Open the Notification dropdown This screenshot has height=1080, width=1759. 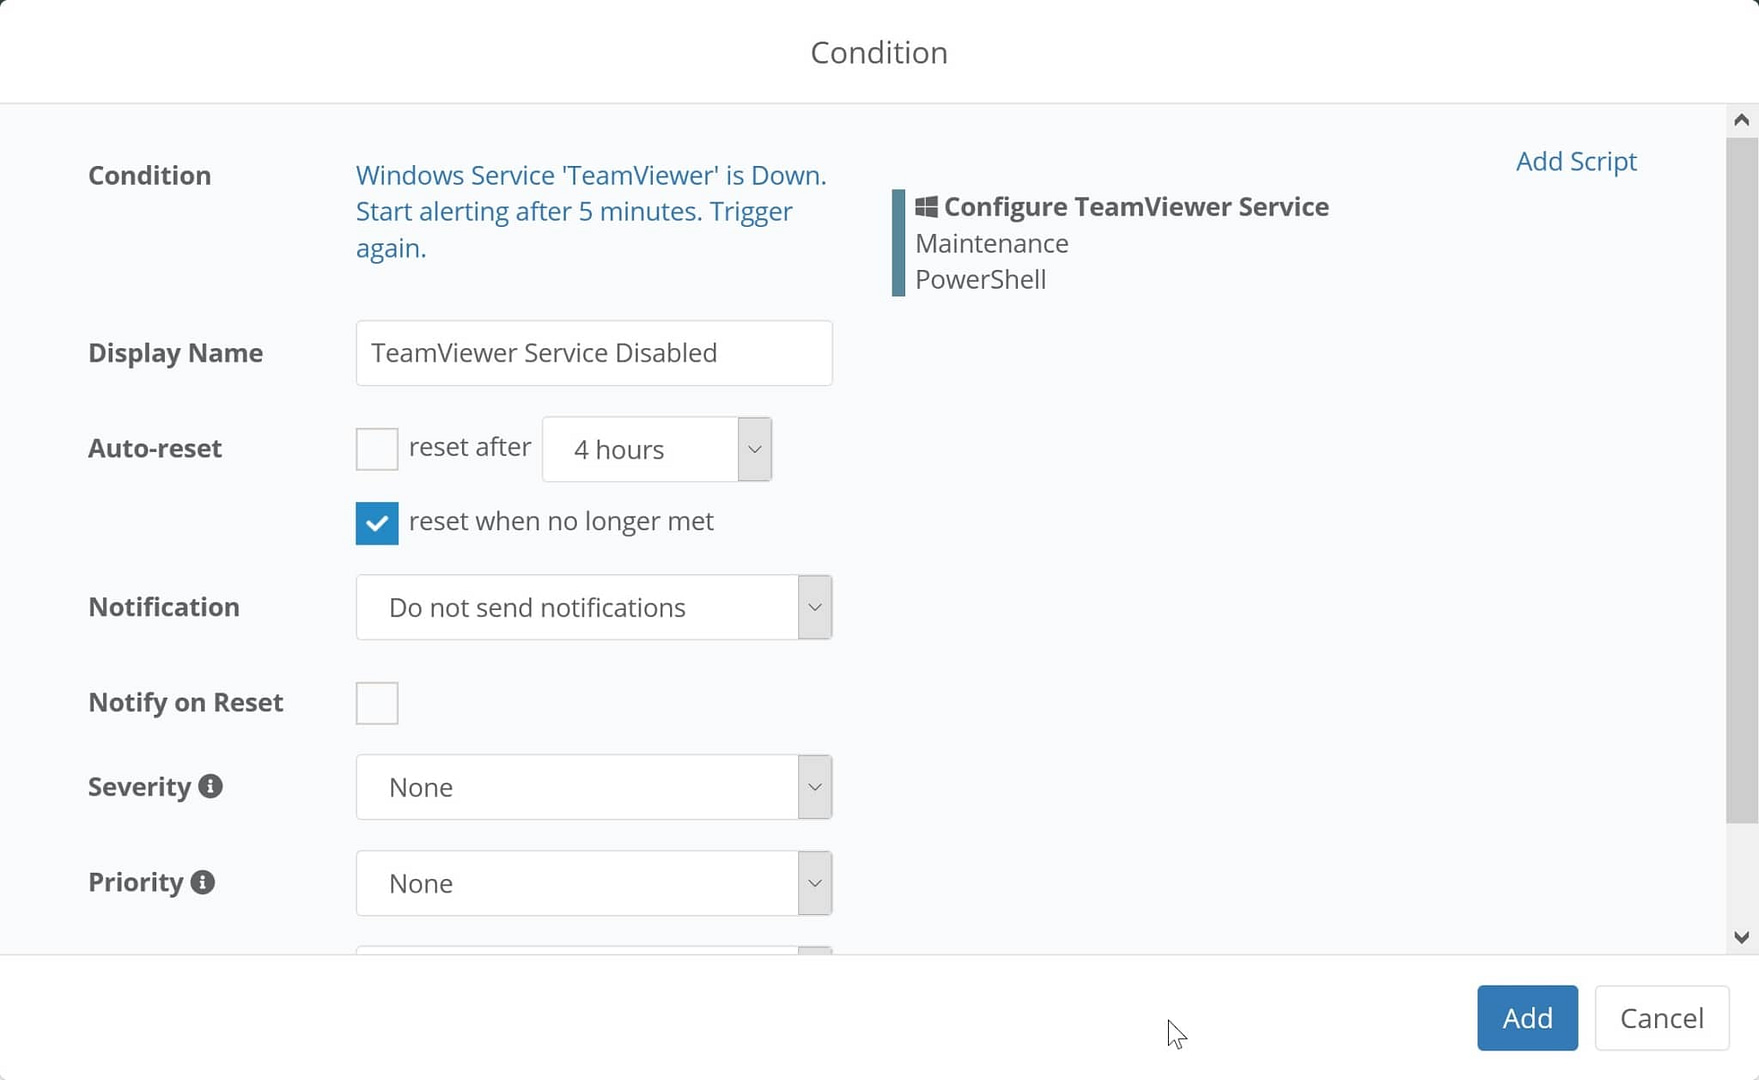pos(815,607)
